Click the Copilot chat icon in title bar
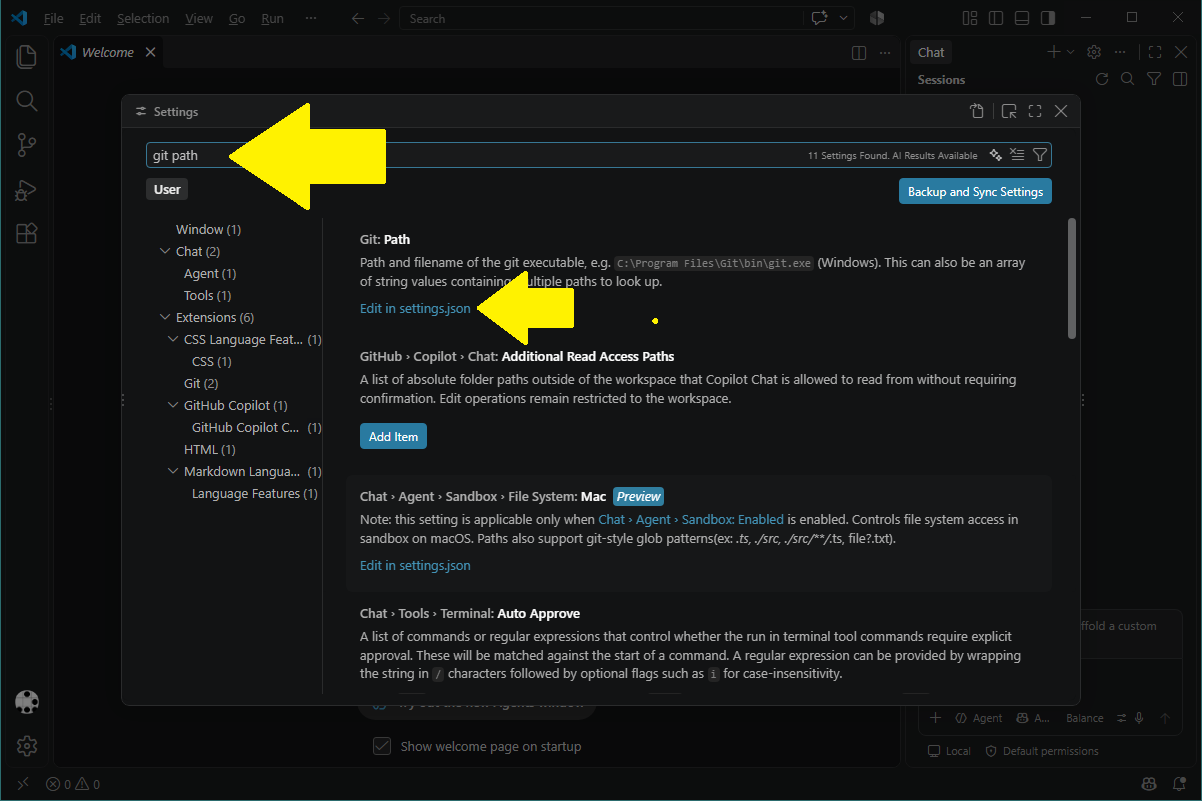 pyautogui.click(x=820, y=18)
